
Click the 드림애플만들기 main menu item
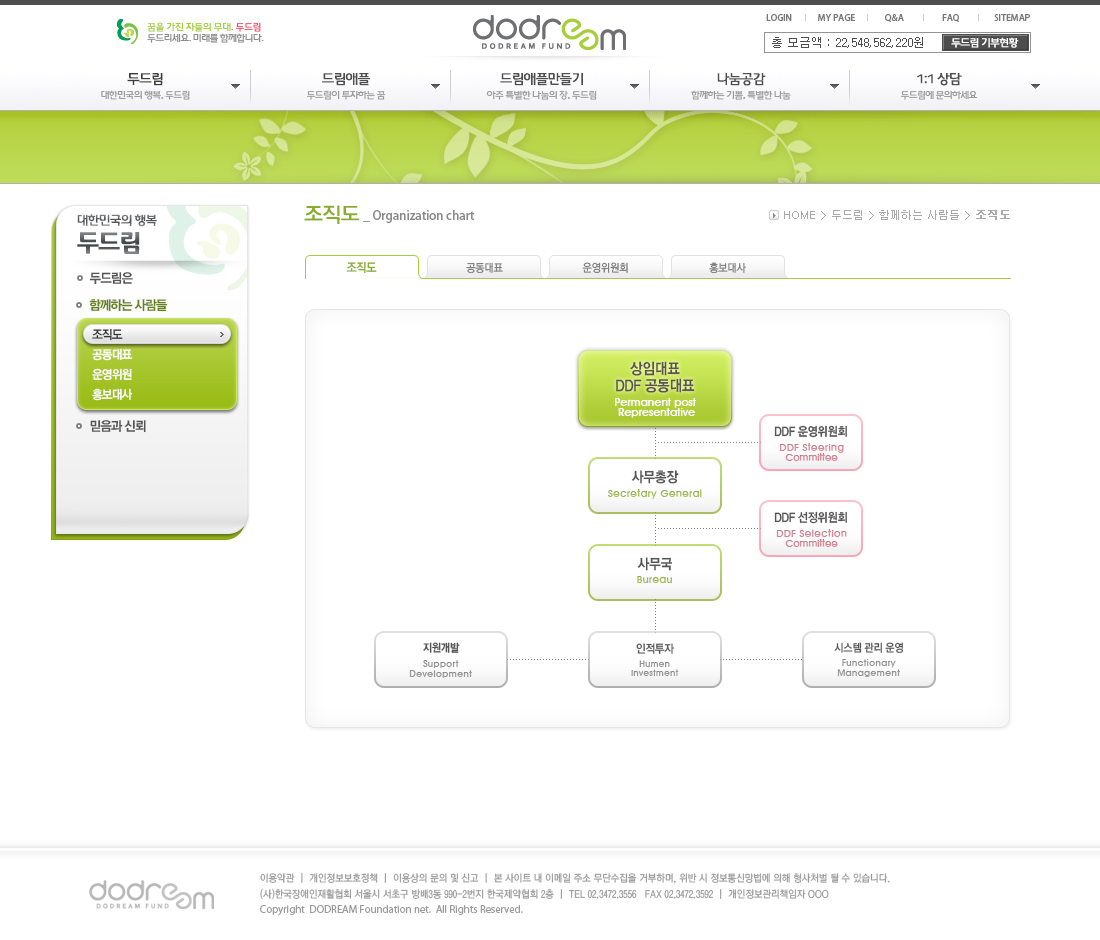pos(542,79)
